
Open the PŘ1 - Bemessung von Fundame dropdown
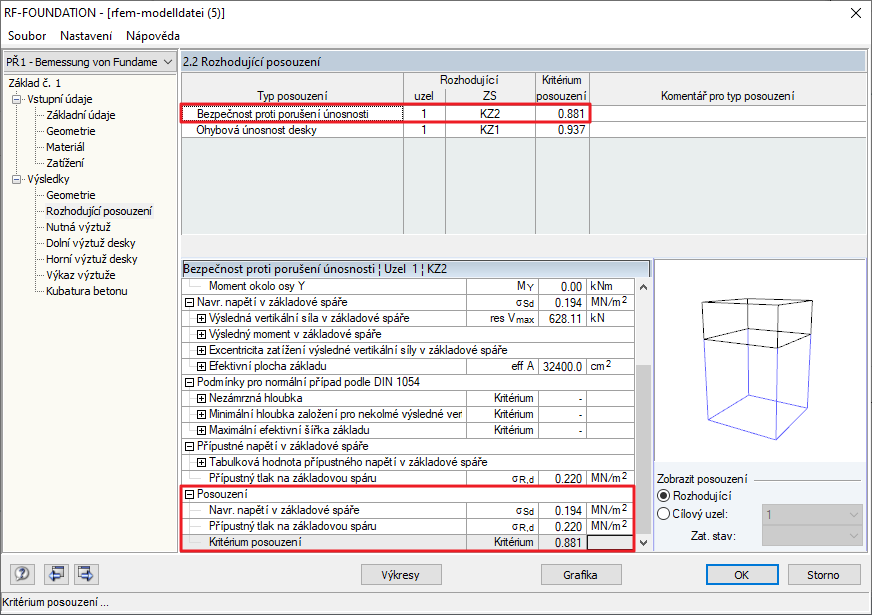[90, 62]
